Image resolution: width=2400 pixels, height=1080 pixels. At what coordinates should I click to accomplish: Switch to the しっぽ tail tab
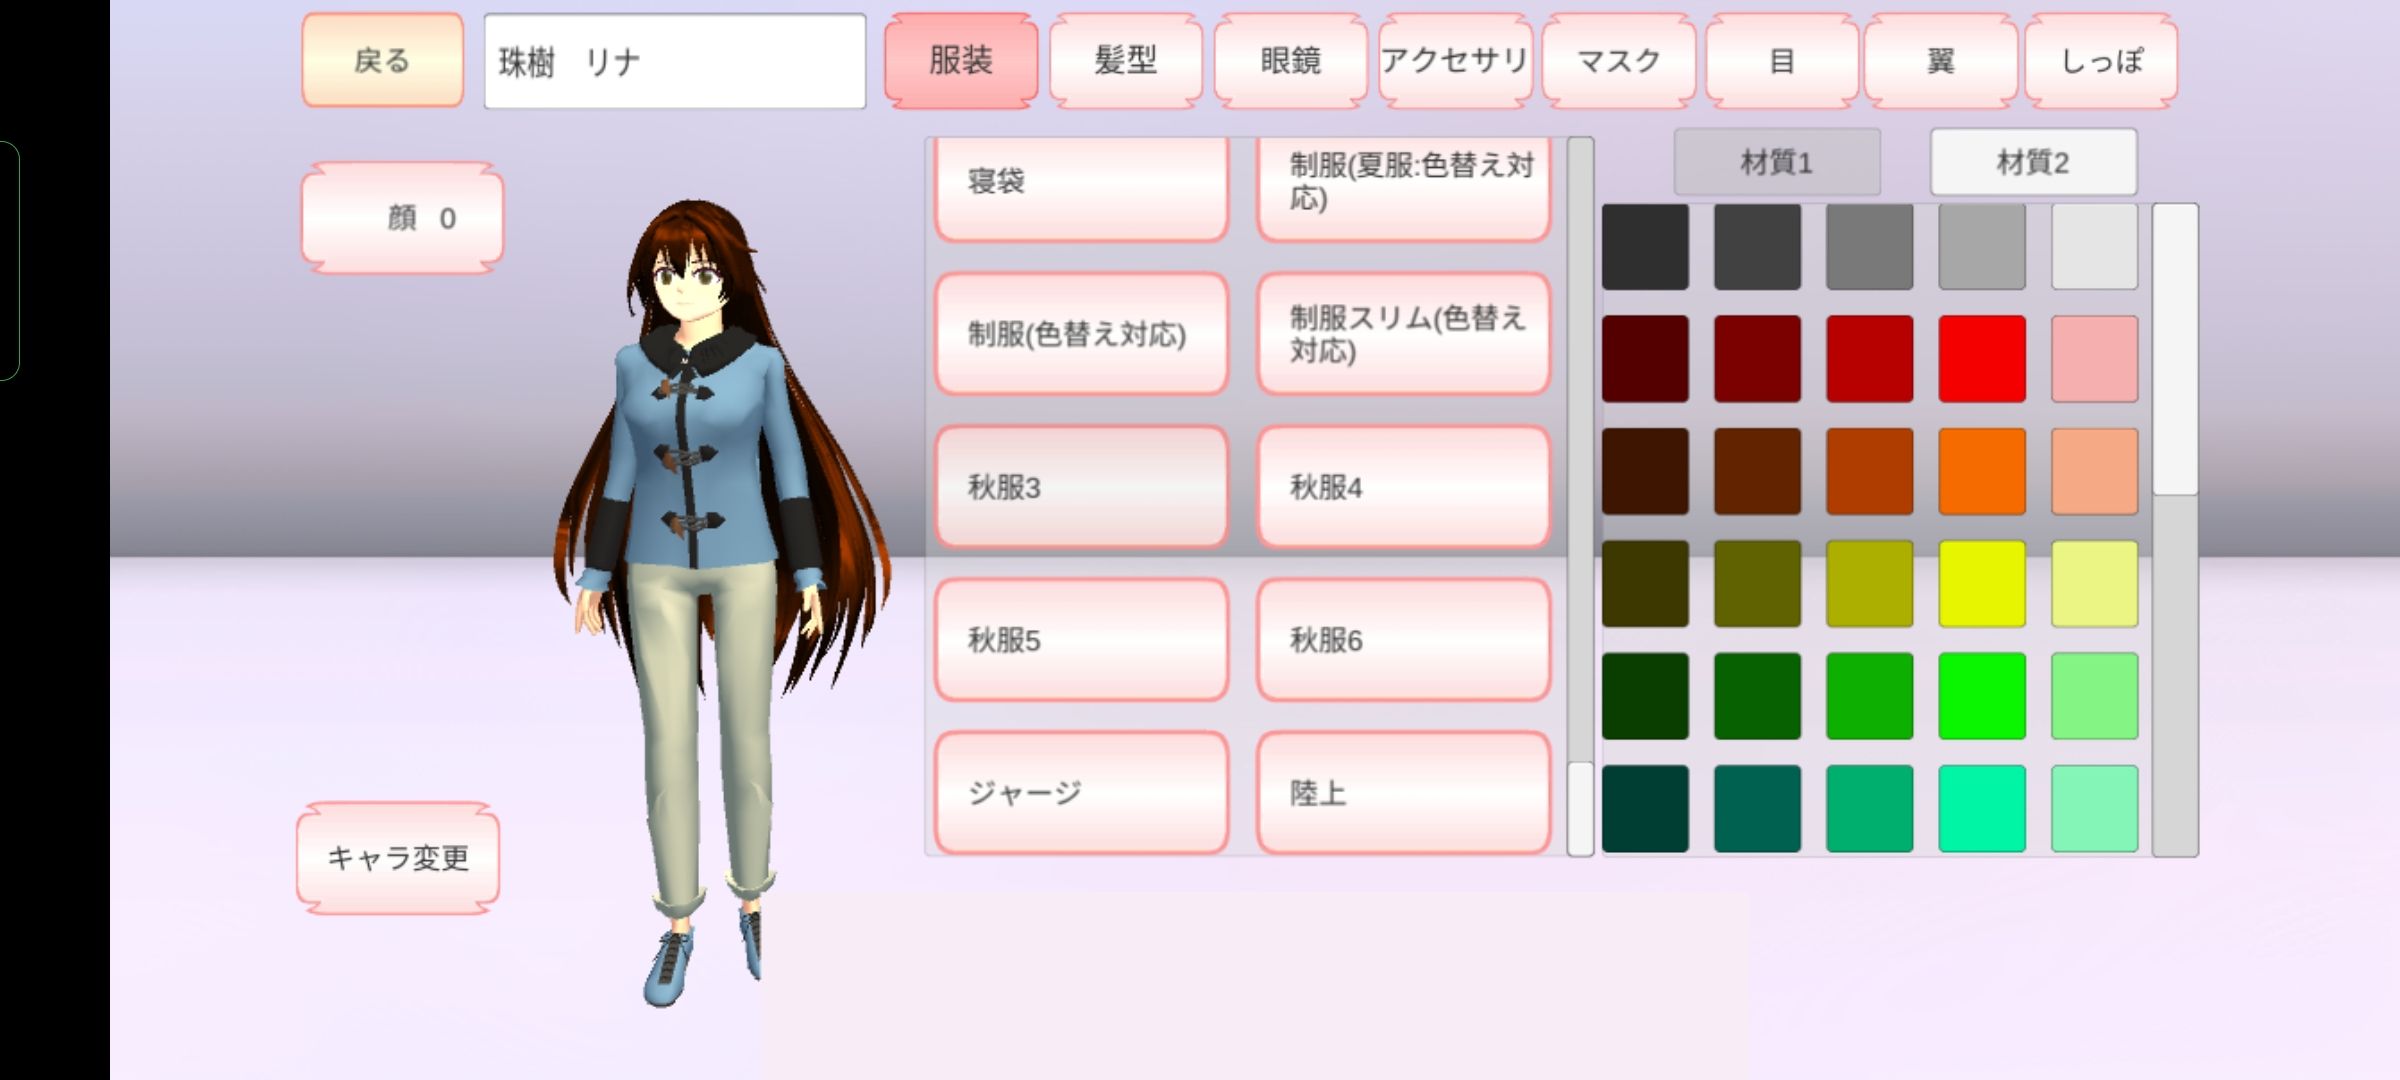click(x=2101, y=61)
